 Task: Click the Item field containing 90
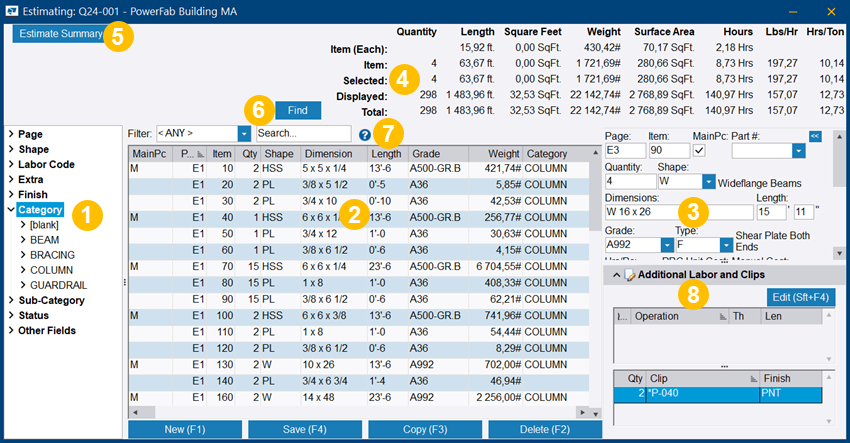669,151
